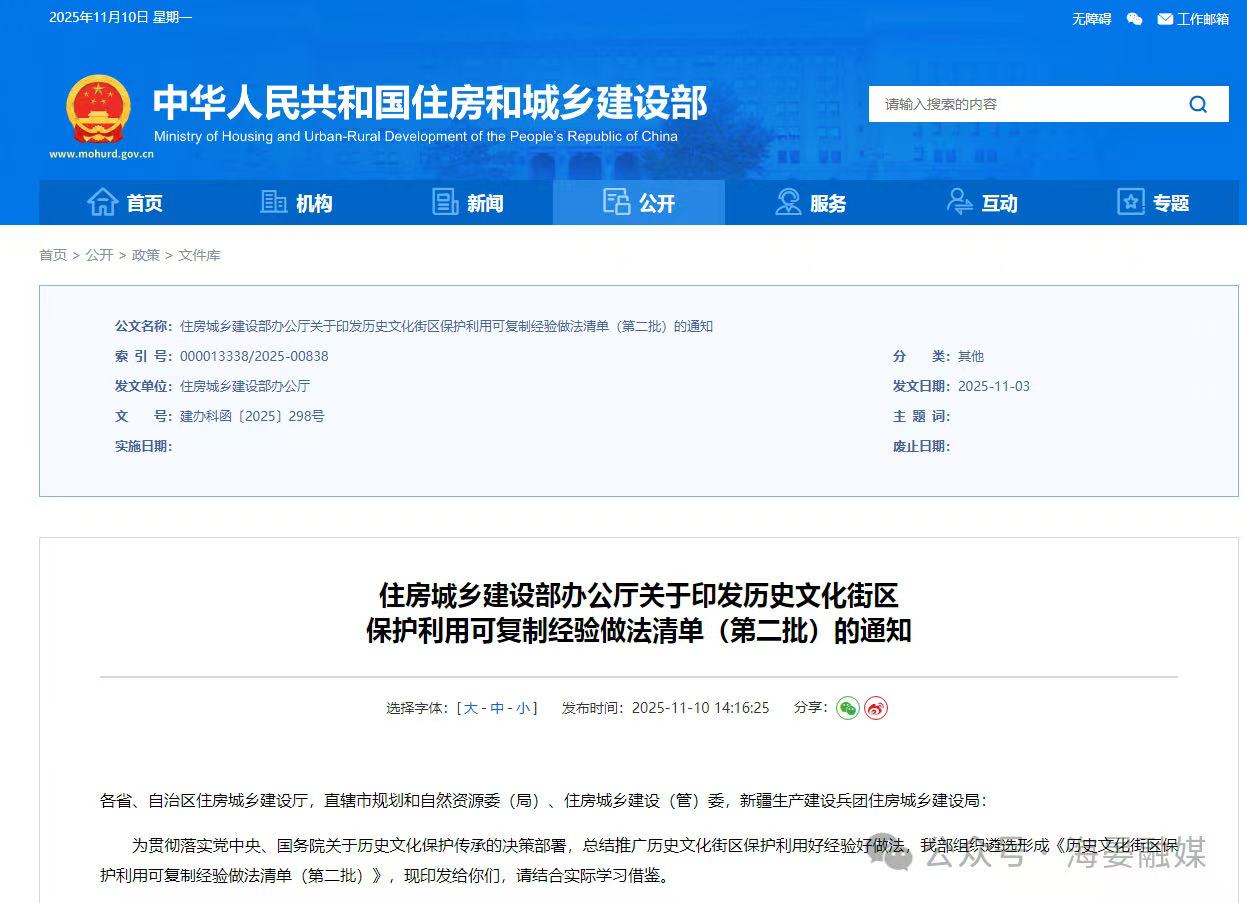
Task: Click the 无障碍 accessibility link
Action: pos(1091,19)
